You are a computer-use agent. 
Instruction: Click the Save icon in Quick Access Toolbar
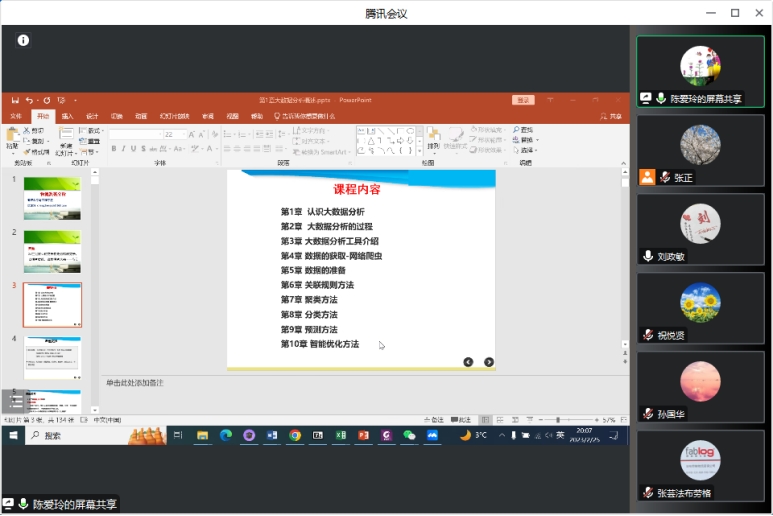[x=15, y=100]
